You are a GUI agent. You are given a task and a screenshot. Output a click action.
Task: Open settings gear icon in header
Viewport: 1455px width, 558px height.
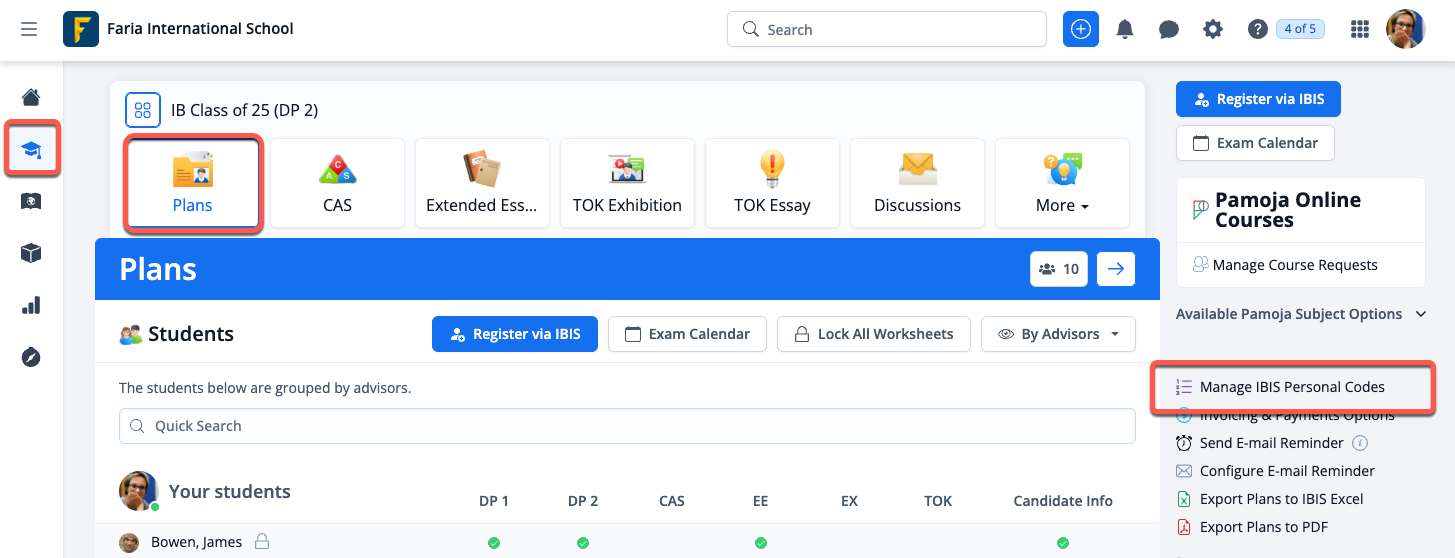[x=1212, y=30]
